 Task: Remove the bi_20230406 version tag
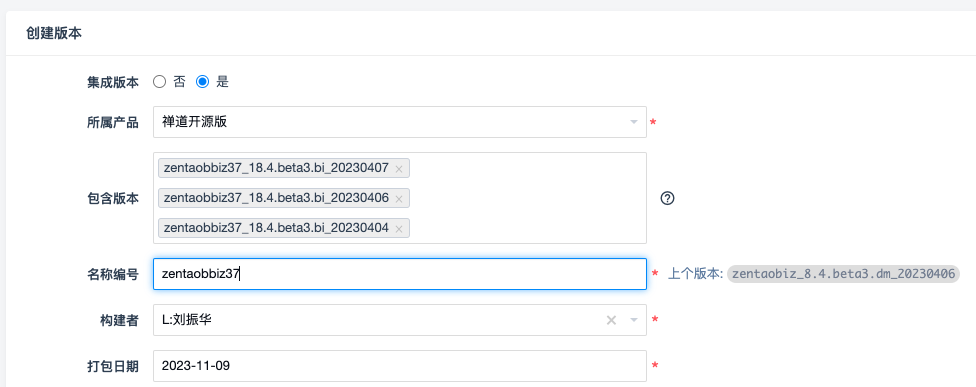tap(399, 198)
